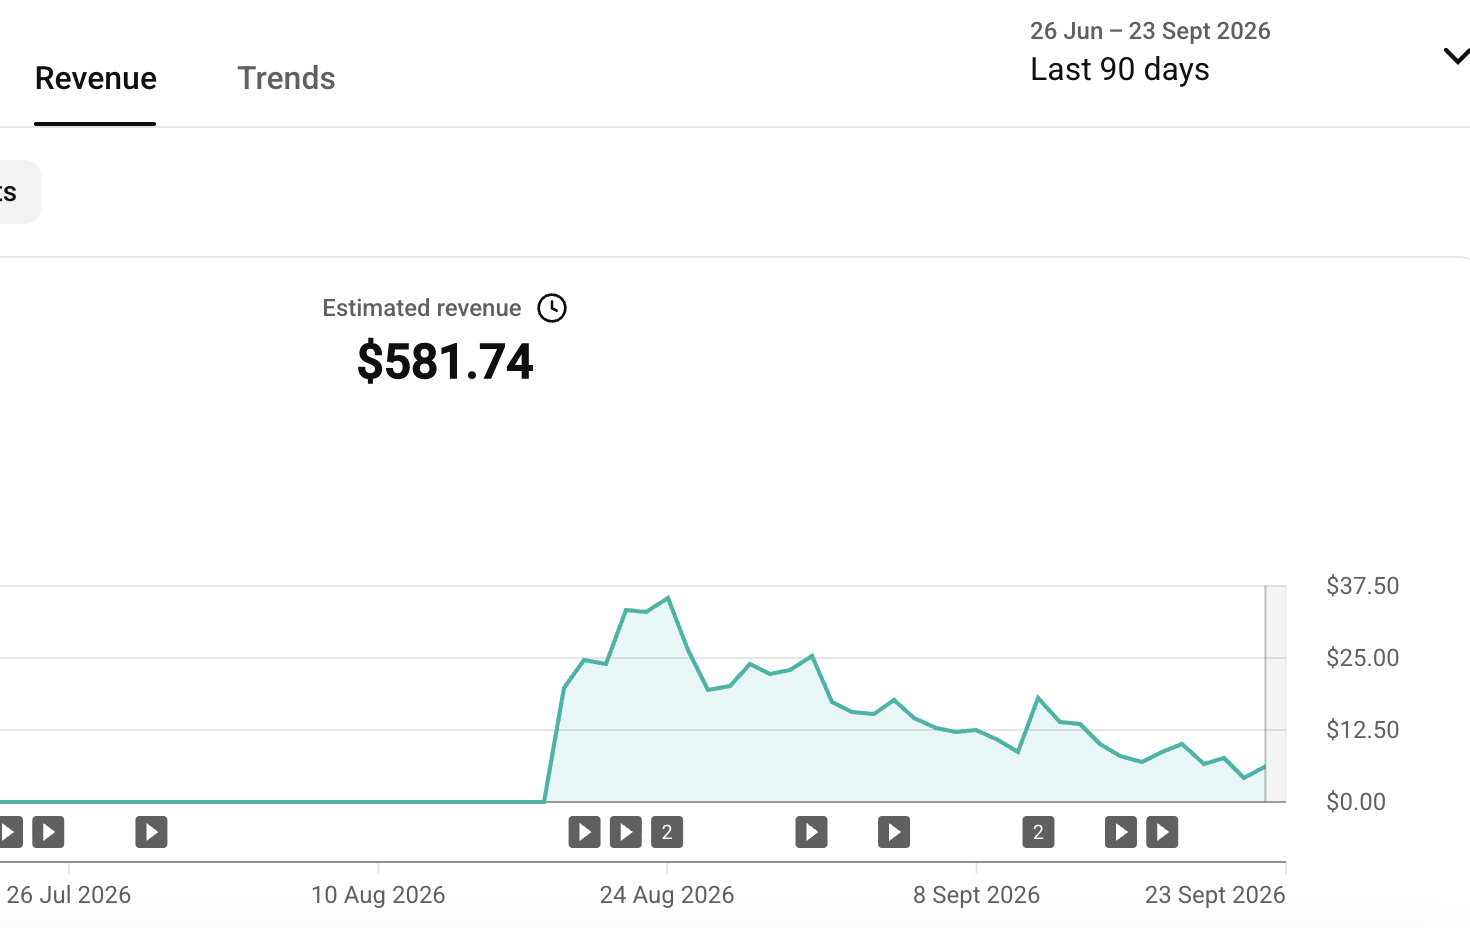Open the first video marker at revenue spike
This screenshot has height=928, width=1470.
tap(584, 832)
